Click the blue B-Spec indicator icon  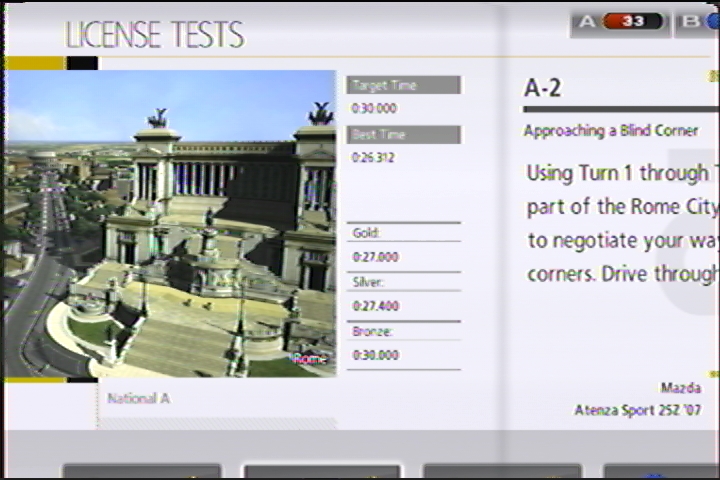click(712, 21)
